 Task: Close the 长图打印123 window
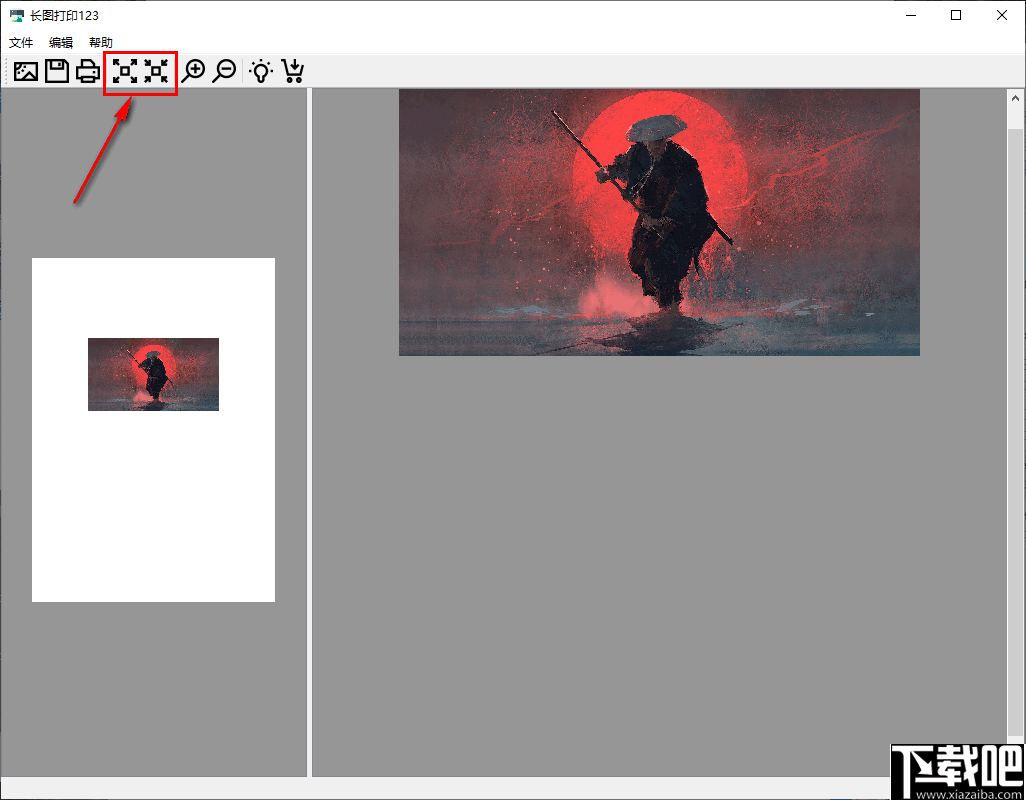pos(1002,15)
